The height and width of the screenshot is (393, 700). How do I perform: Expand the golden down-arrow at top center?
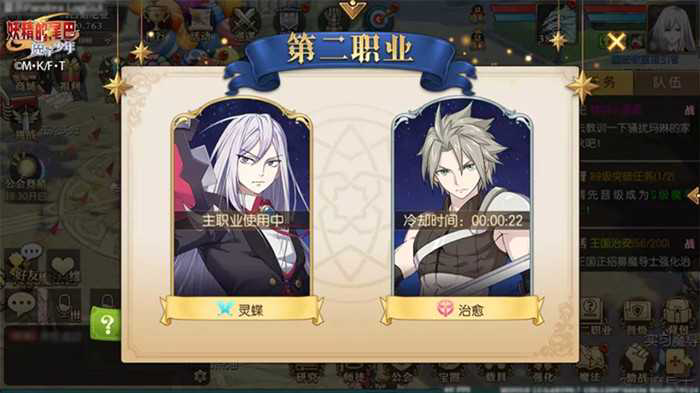point(352,9)
